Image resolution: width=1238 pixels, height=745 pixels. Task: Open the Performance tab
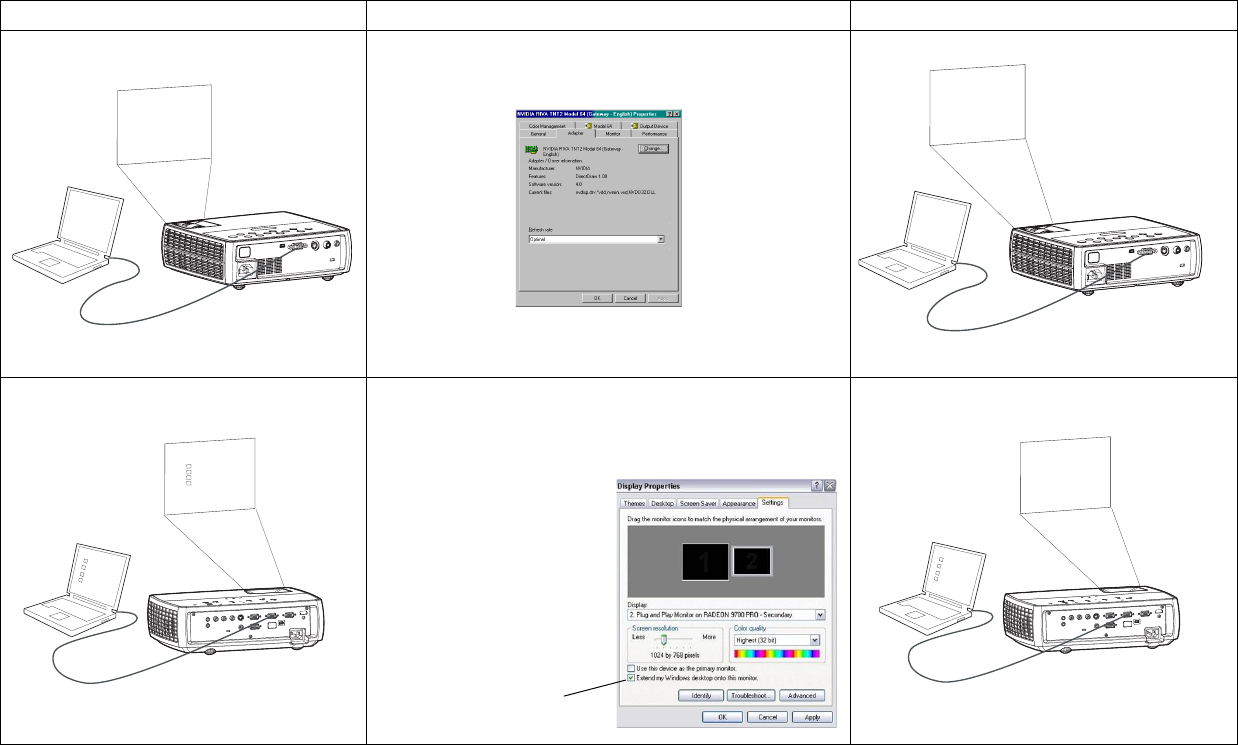[655, 133]
